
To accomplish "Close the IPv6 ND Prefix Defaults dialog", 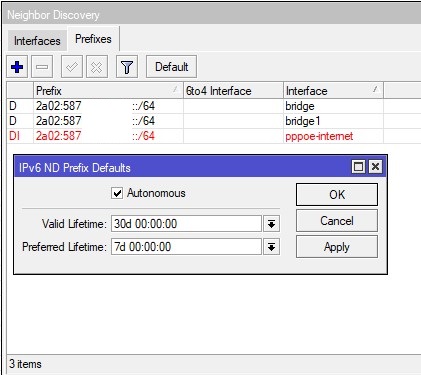I will [x=375, y=166].
